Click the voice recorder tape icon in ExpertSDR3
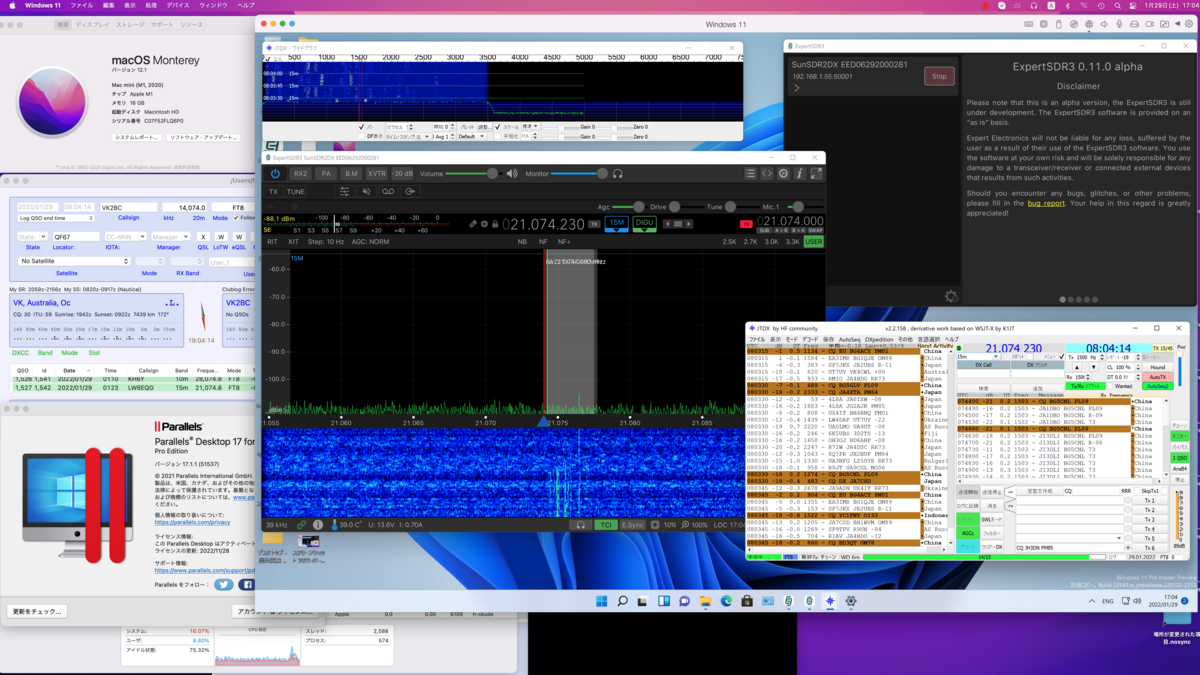This screenshot has height=675, width=1200. pyautogui.click(x=388, y=191)
